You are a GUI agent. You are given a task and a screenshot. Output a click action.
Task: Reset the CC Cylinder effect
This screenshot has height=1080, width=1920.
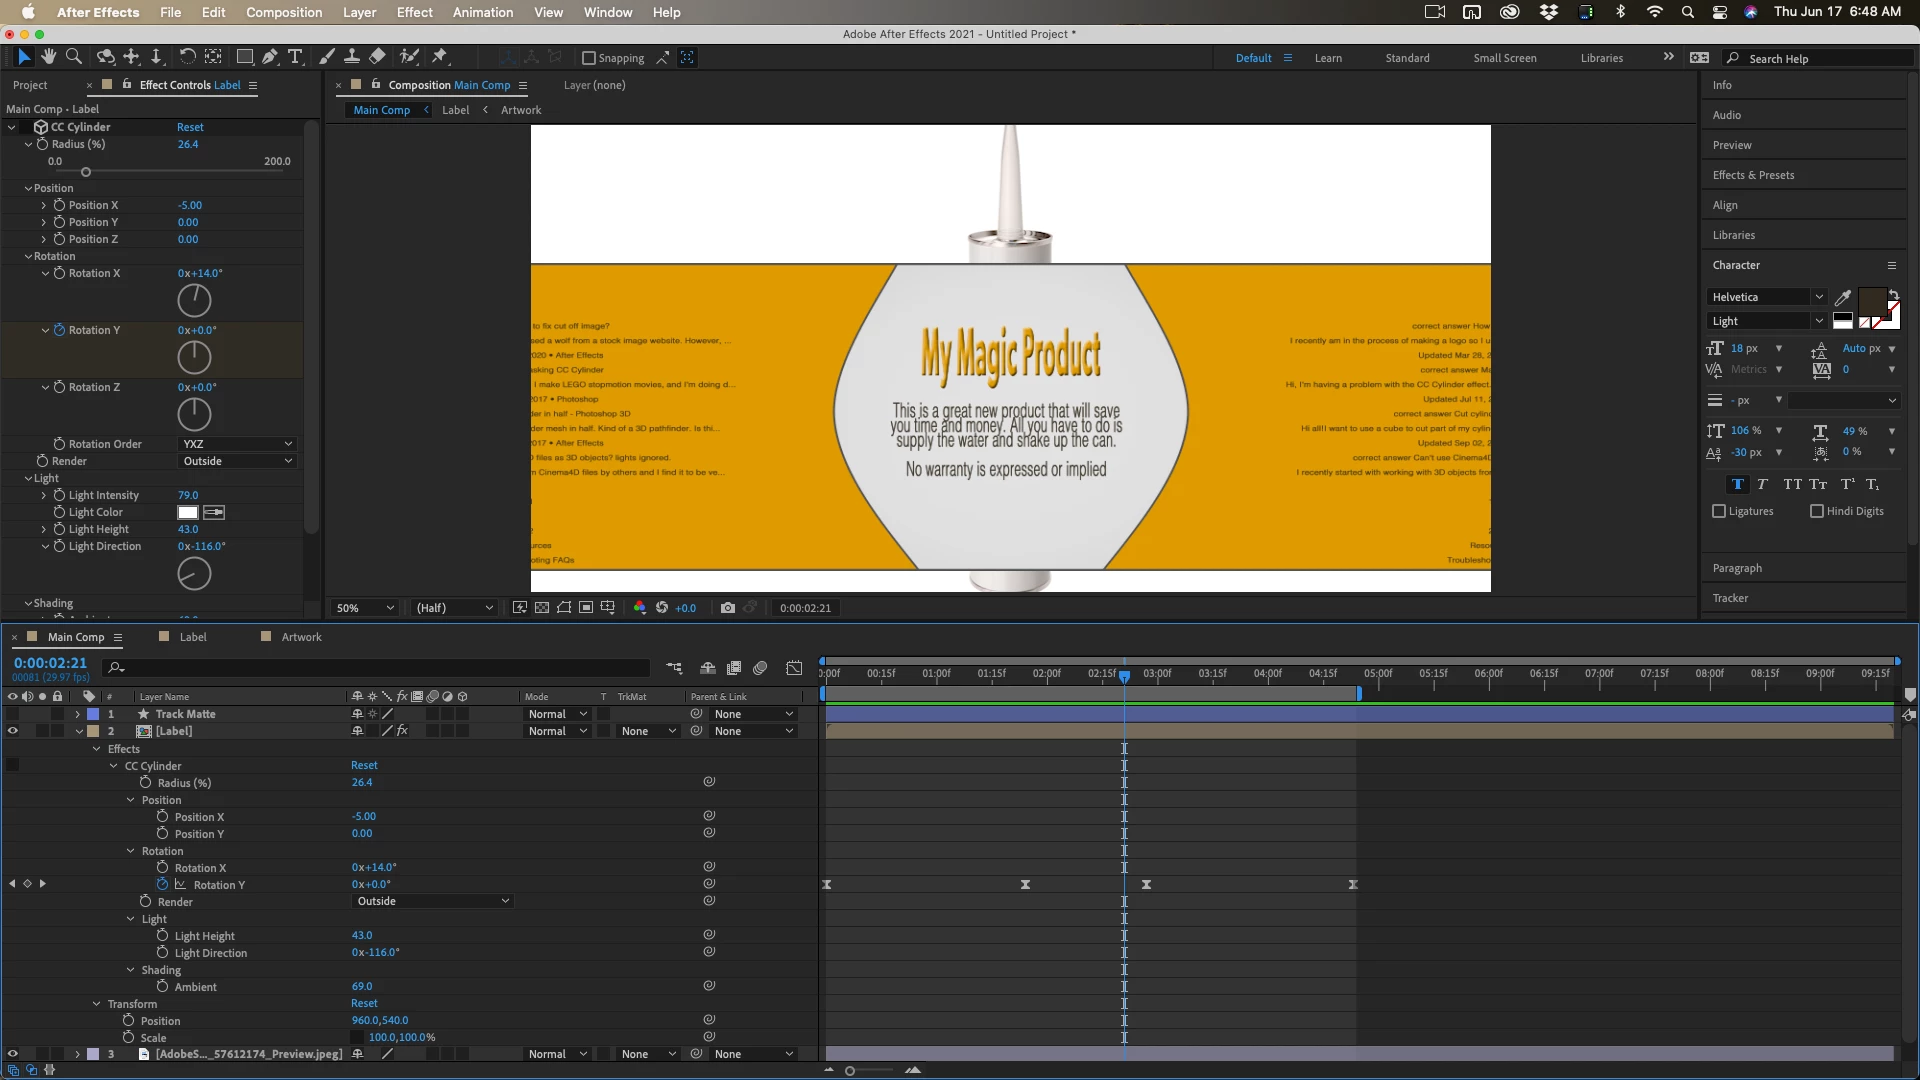click(190, 127)
